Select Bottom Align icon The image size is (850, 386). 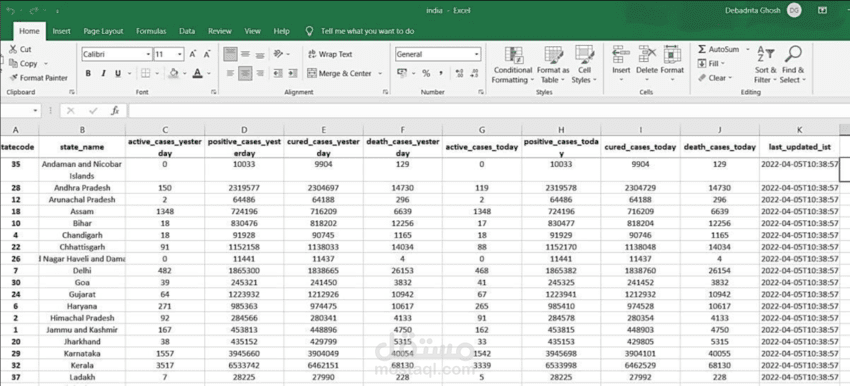click(260, 54)
